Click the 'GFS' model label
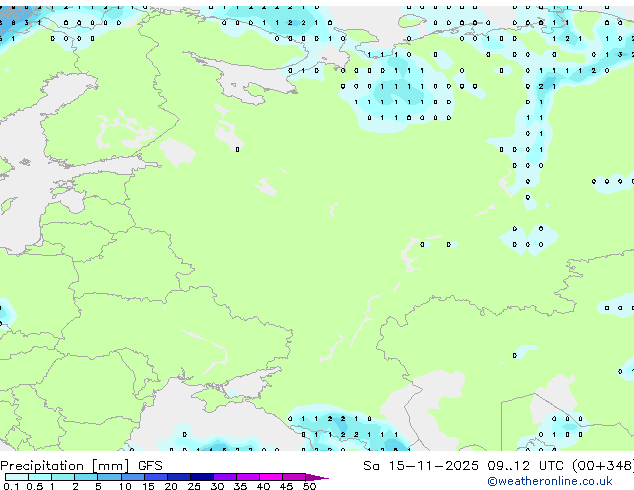Image resolution: width=634 pixels, height=490 pixels. pos(150,466)
